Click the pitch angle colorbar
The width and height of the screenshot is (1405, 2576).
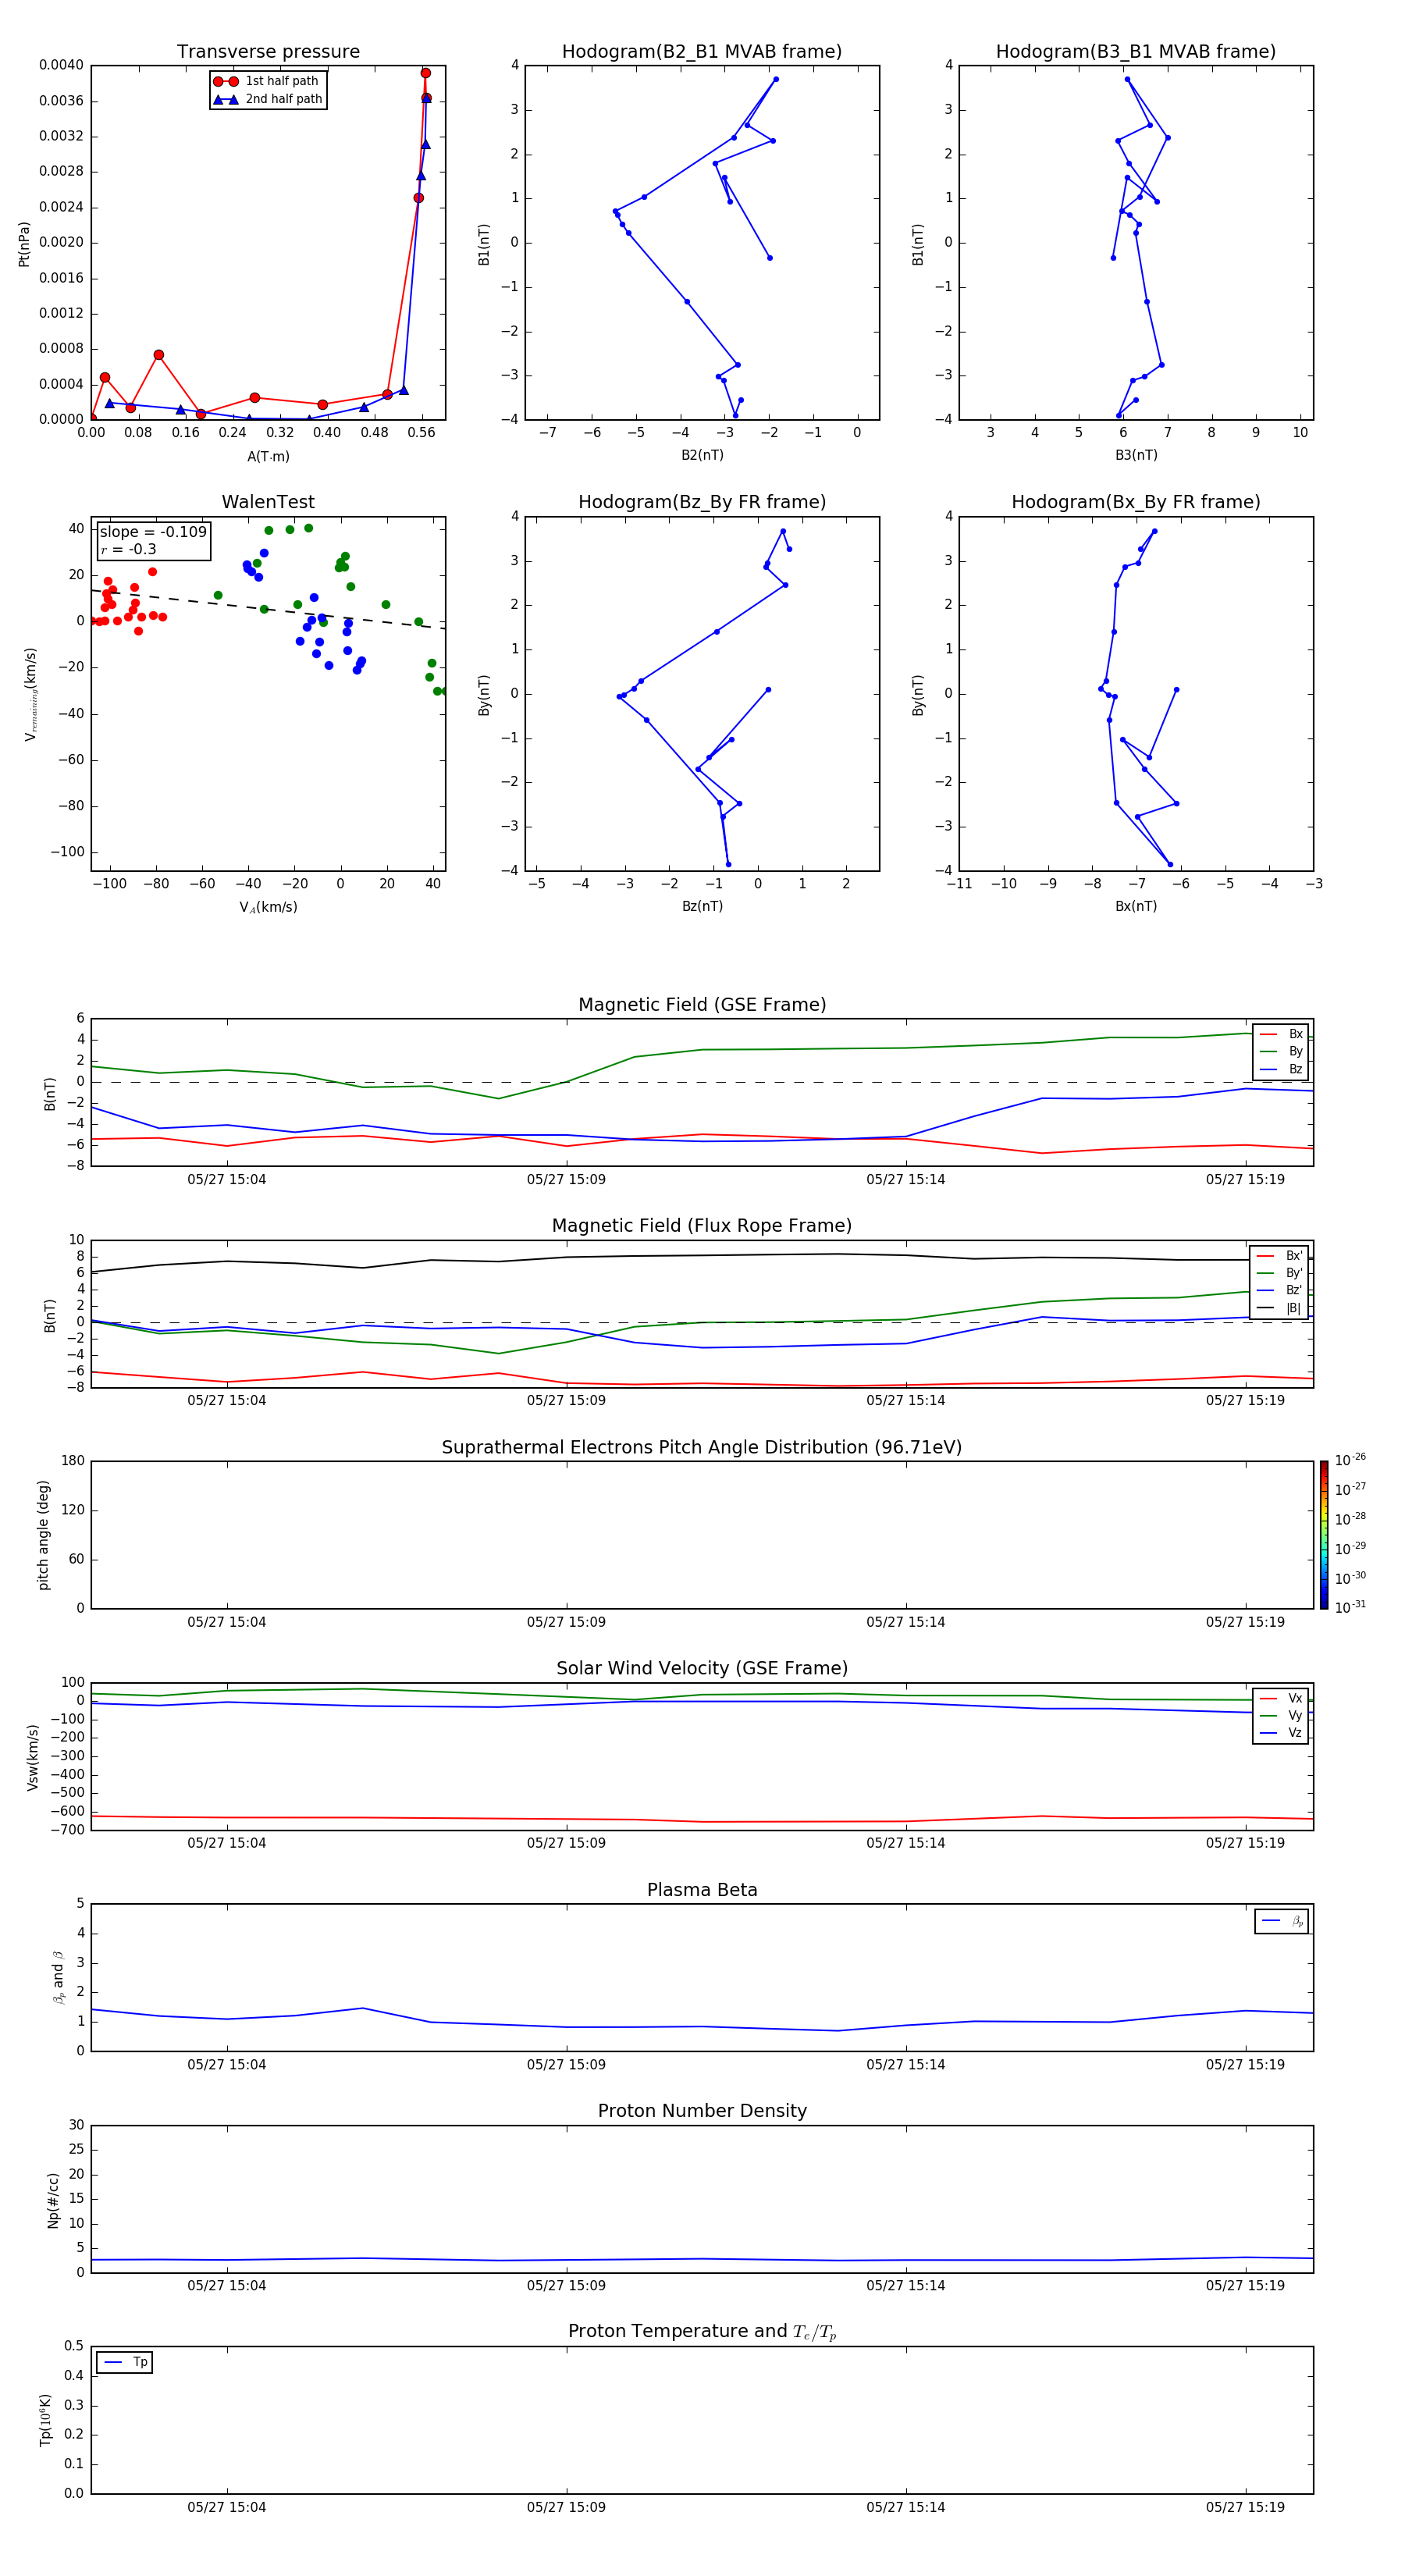[x=1324, y=1535]
